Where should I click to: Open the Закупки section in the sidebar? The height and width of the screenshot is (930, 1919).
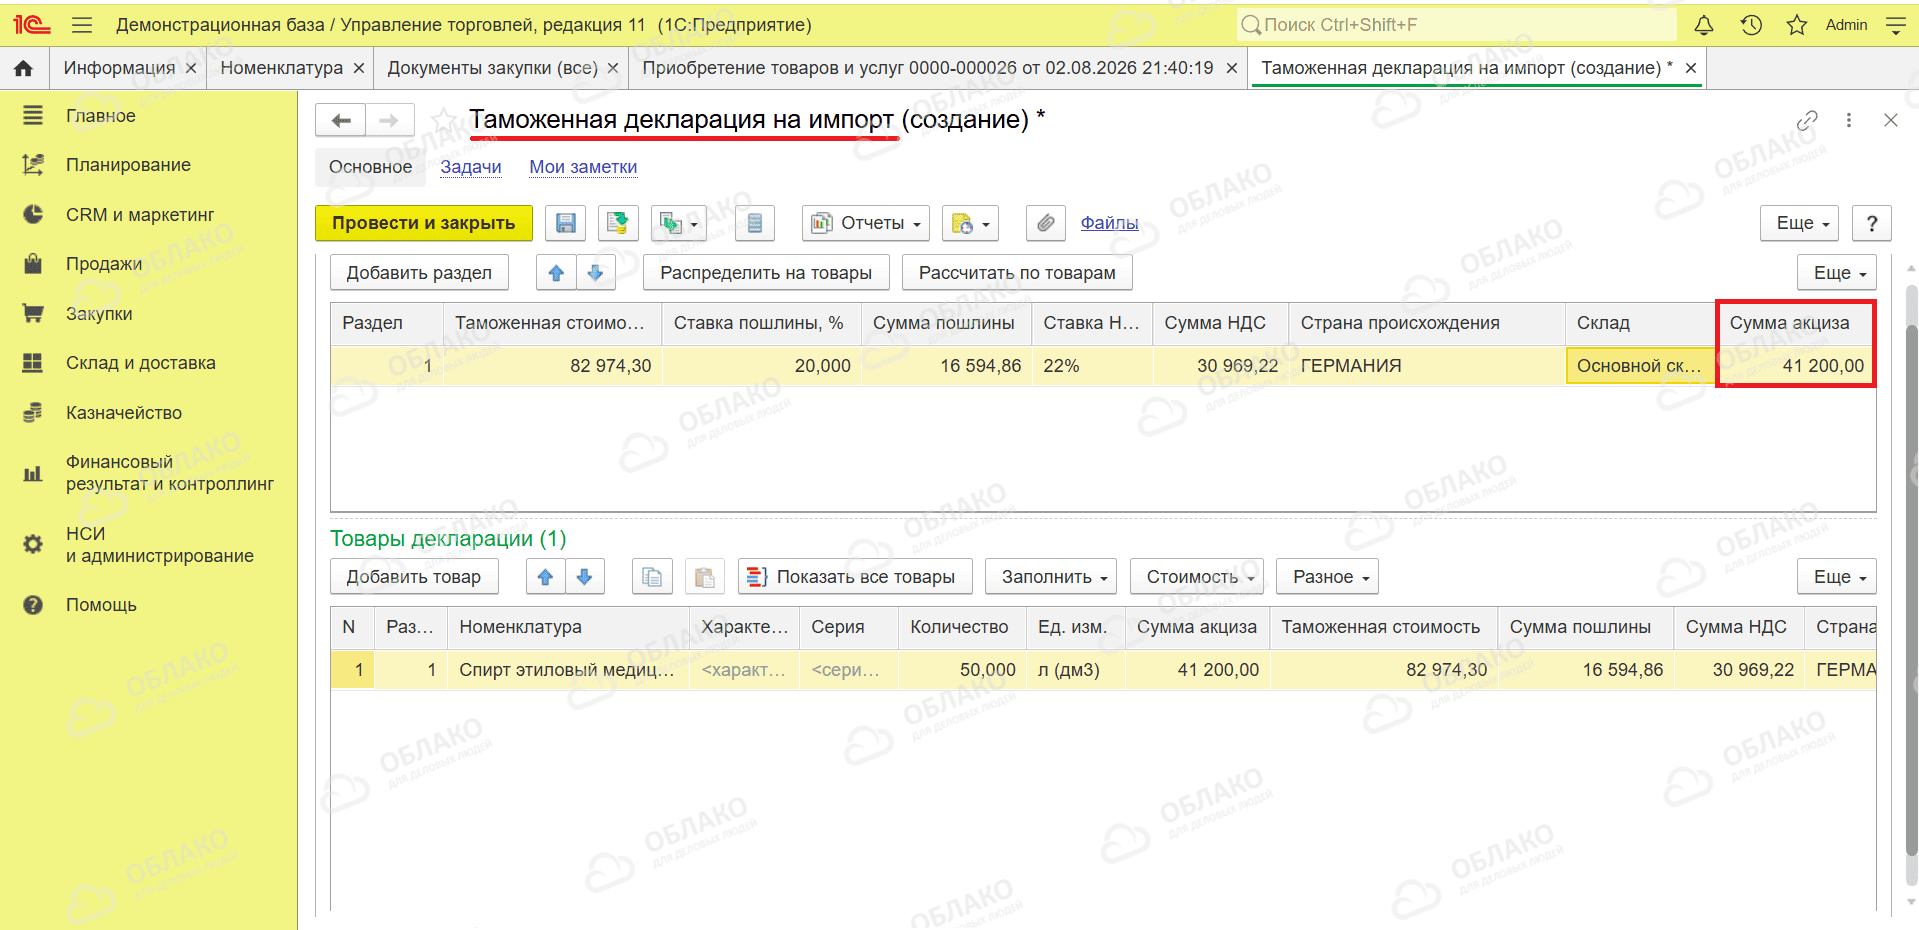coord(99,314)
